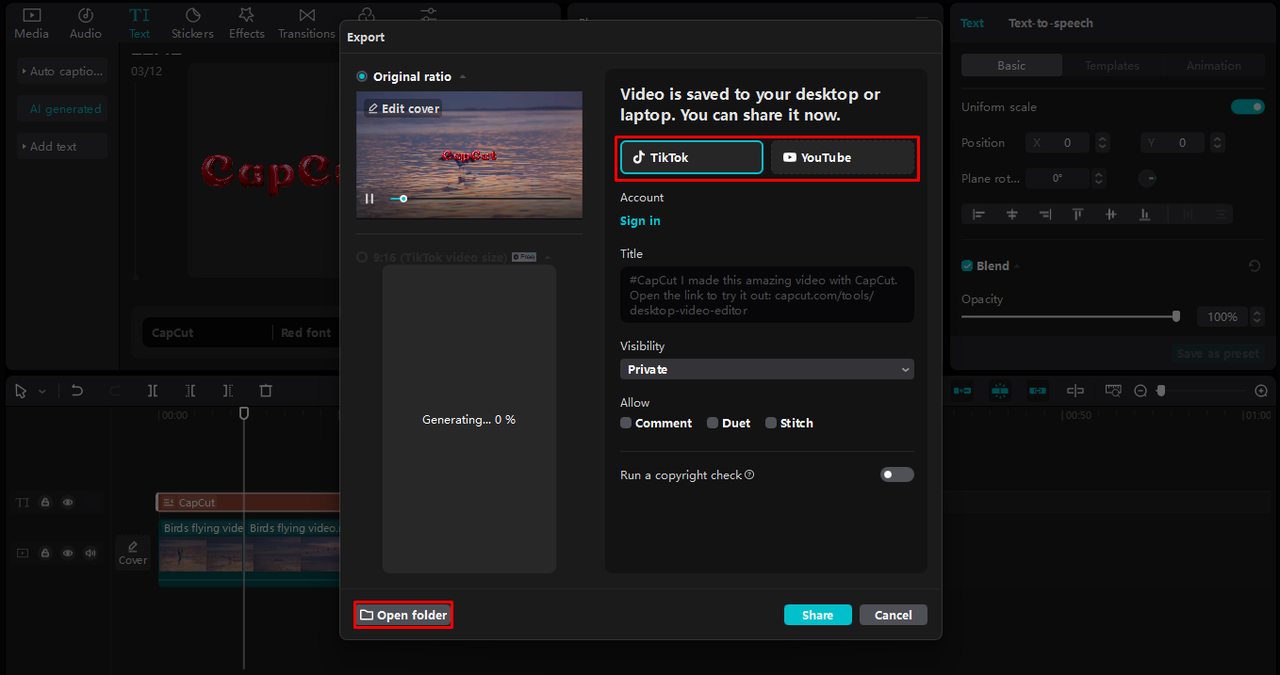
Task: Enable the Comment checkbox
Action: point(626,423)
